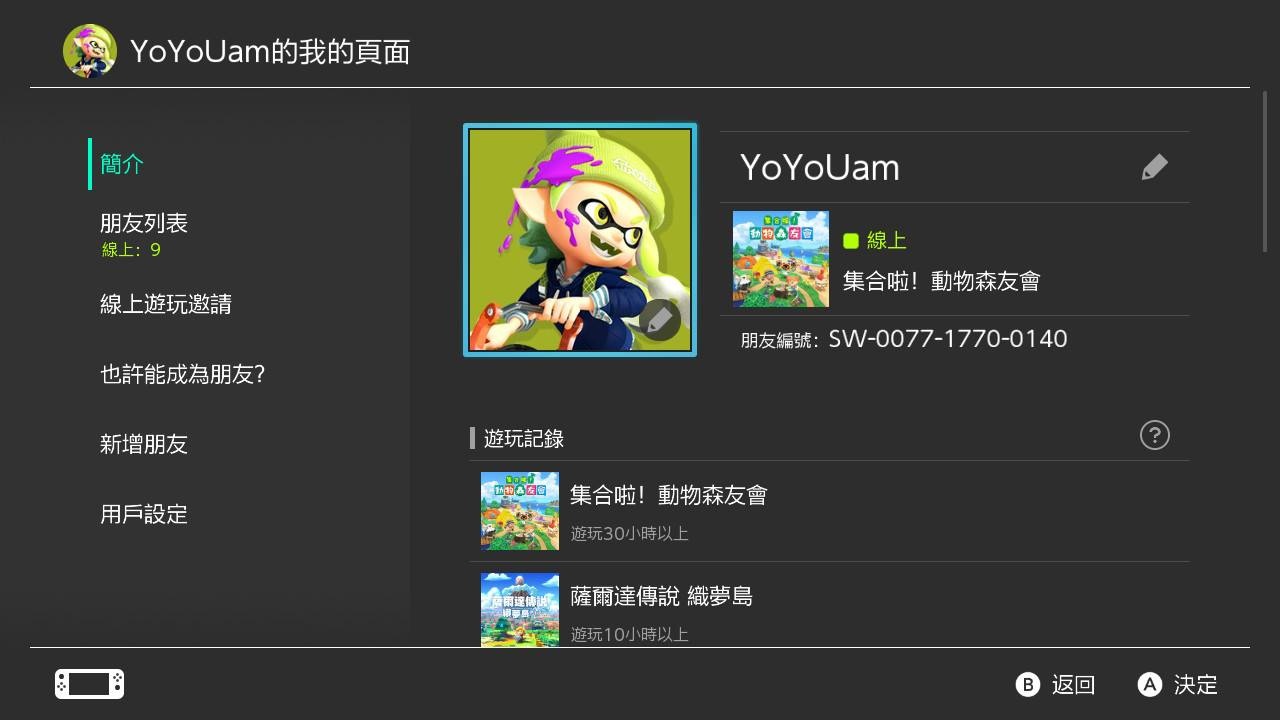Open 線上遊玩邀請 in the sidebar
Image resolution: width=1280 pixels, height=720 pixels.
[166, 304]
